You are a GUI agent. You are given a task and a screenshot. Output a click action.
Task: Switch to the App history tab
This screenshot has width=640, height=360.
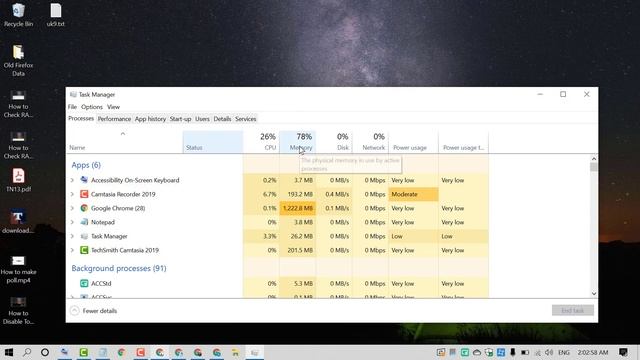(150, 119)
